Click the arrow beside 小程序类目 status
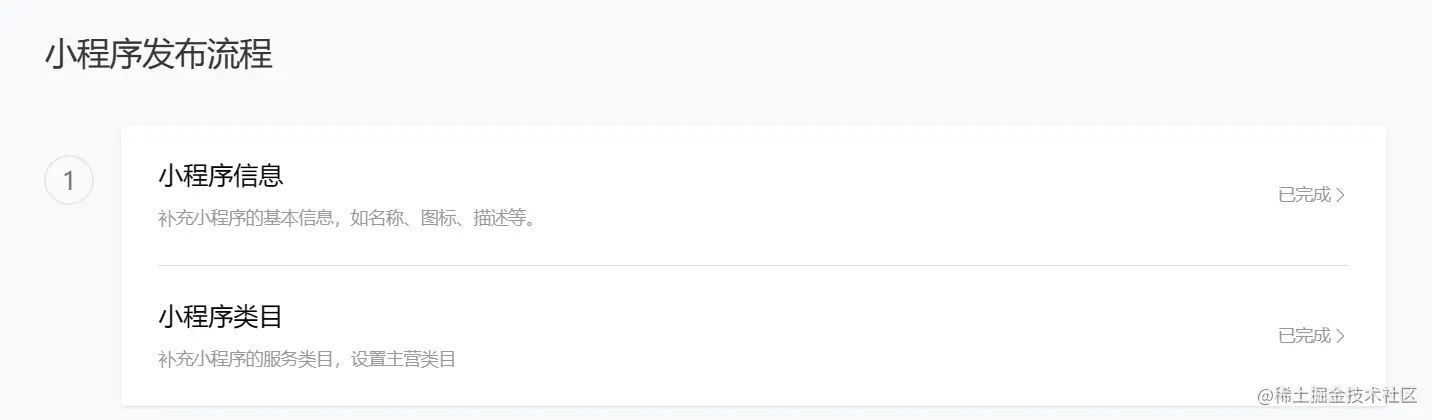Viewport: 1432px width, 420px height. click(x=1341, y=336)
